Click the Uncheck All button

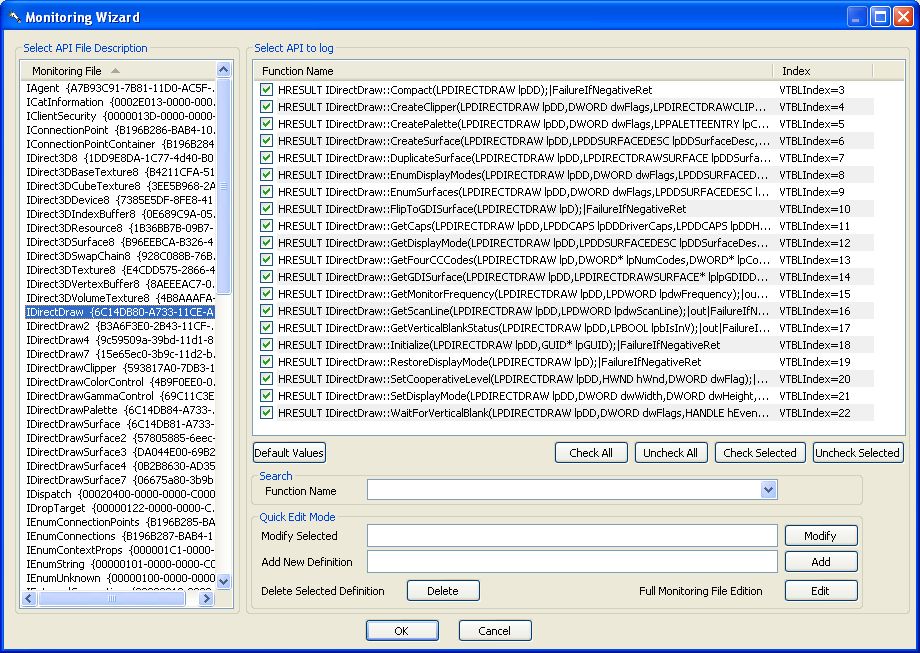click(x=671, y=453)
